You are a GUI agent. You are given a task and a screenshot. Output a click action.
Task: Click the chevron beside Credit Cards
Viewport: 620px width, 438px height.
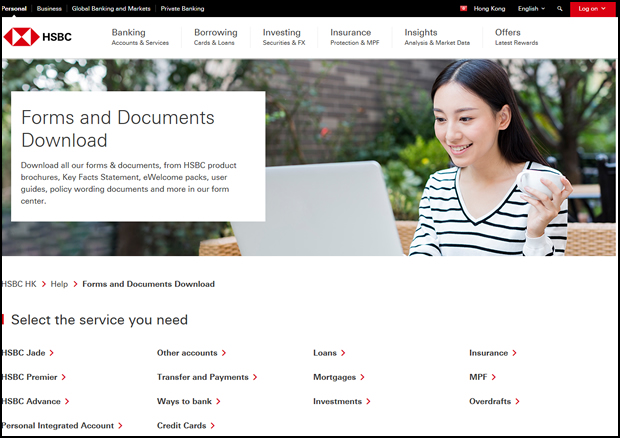(x=213, y=426)
